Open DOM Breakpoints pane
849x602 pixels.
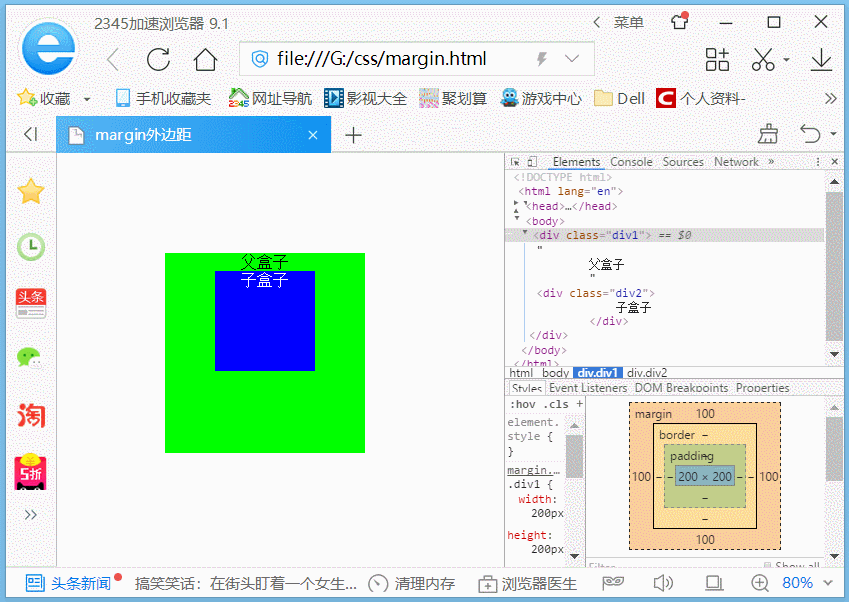(681, 388)
